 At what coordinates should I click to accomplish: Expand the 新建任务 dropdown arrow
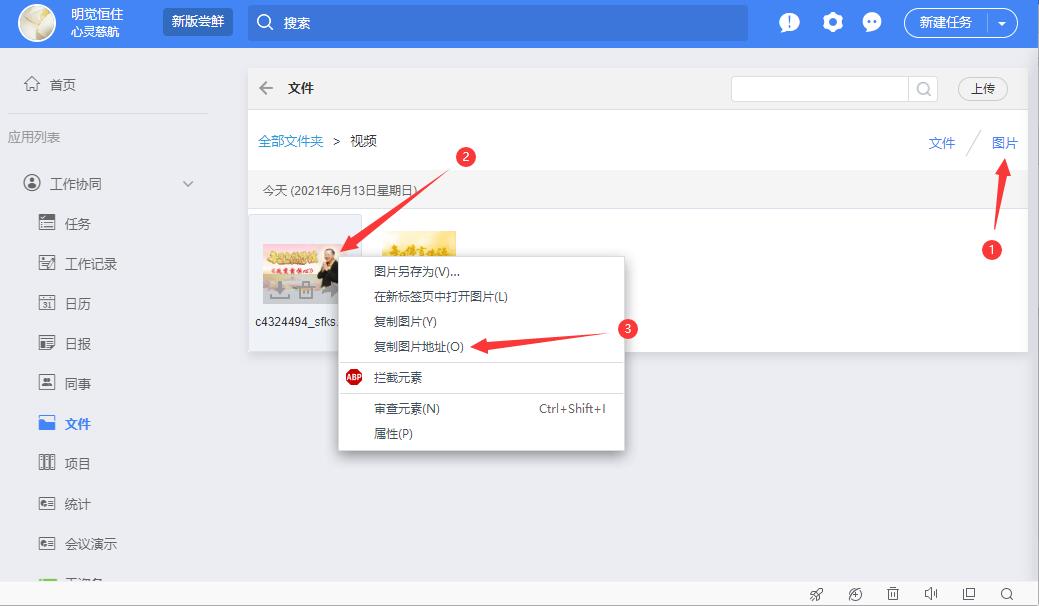[x=1003, y=24]
